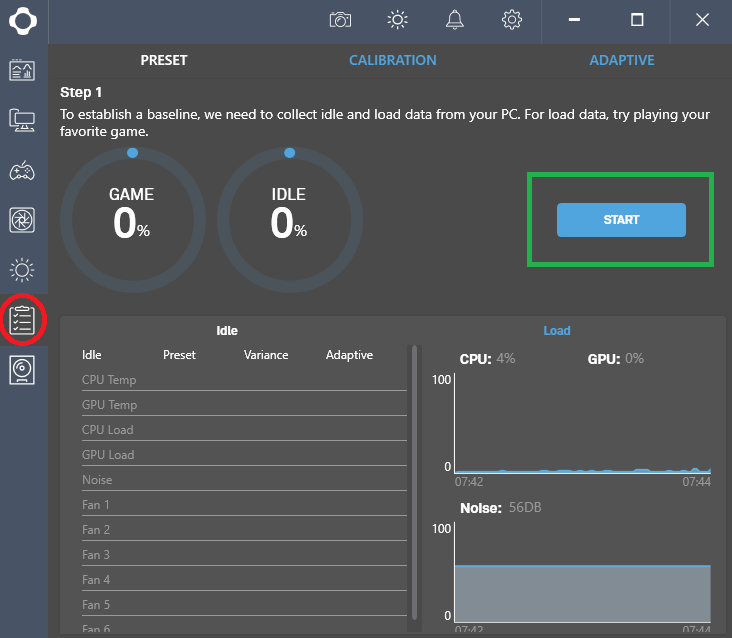
Task: Open the fan cooling sidebar icon
Action: 22,220
